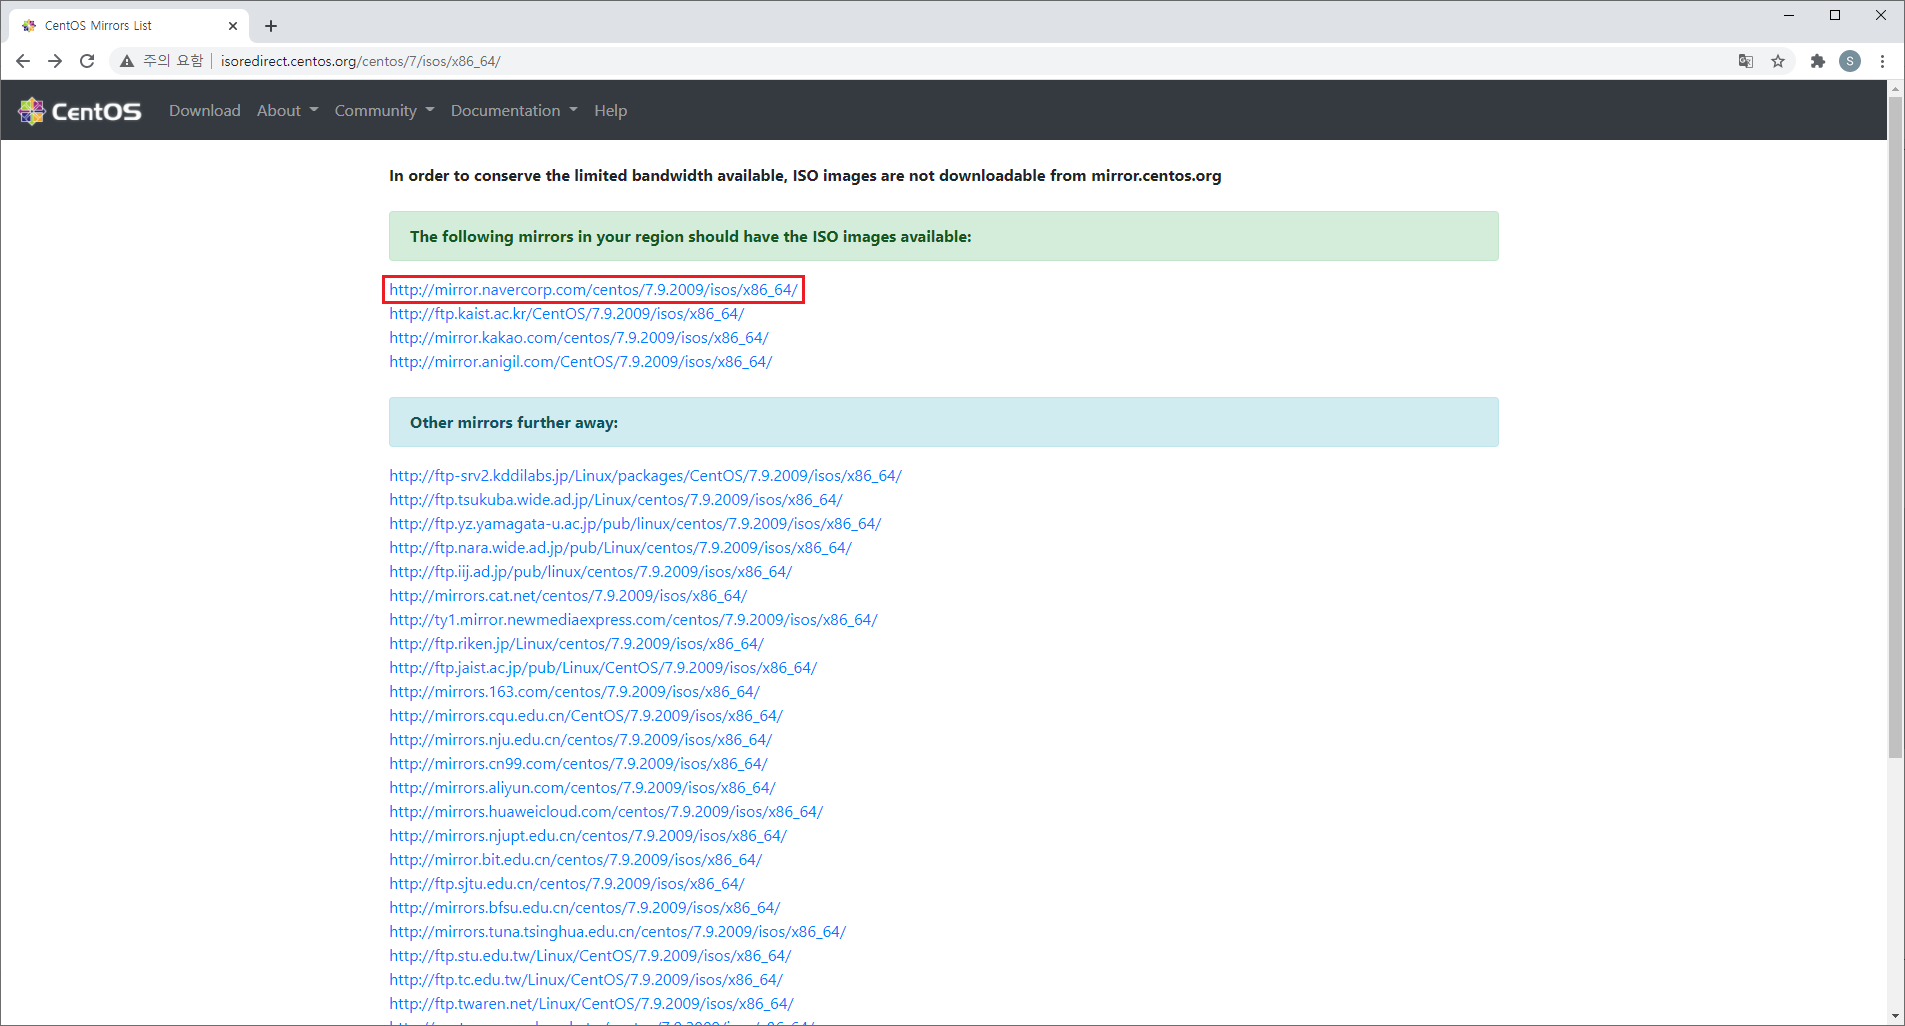Click the scrollbar down arrow
Image resolution: width=1905 pixels, height=1026 pixels.
pyautogui.click(x=1895, y=1016)
